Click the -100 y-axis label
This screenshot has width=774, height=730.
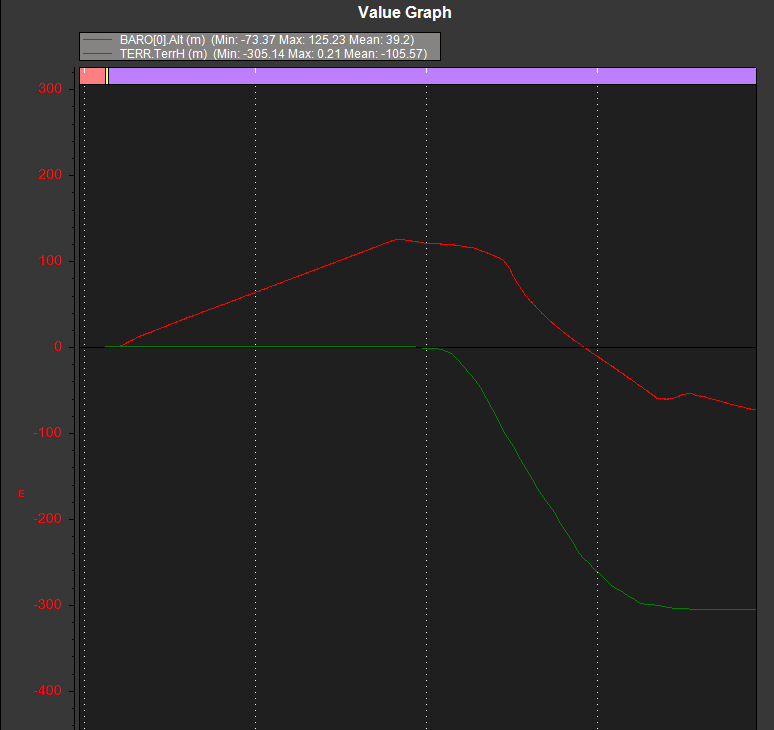coord(47,432)
